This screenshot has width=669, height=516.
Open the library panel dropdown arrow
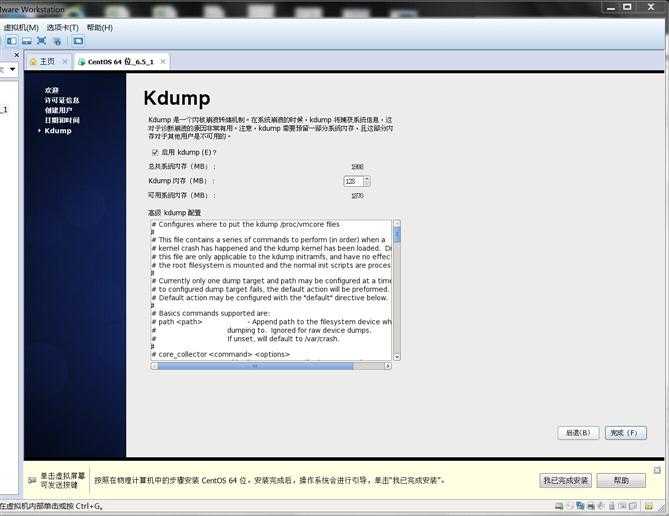(x=13, y=69)
